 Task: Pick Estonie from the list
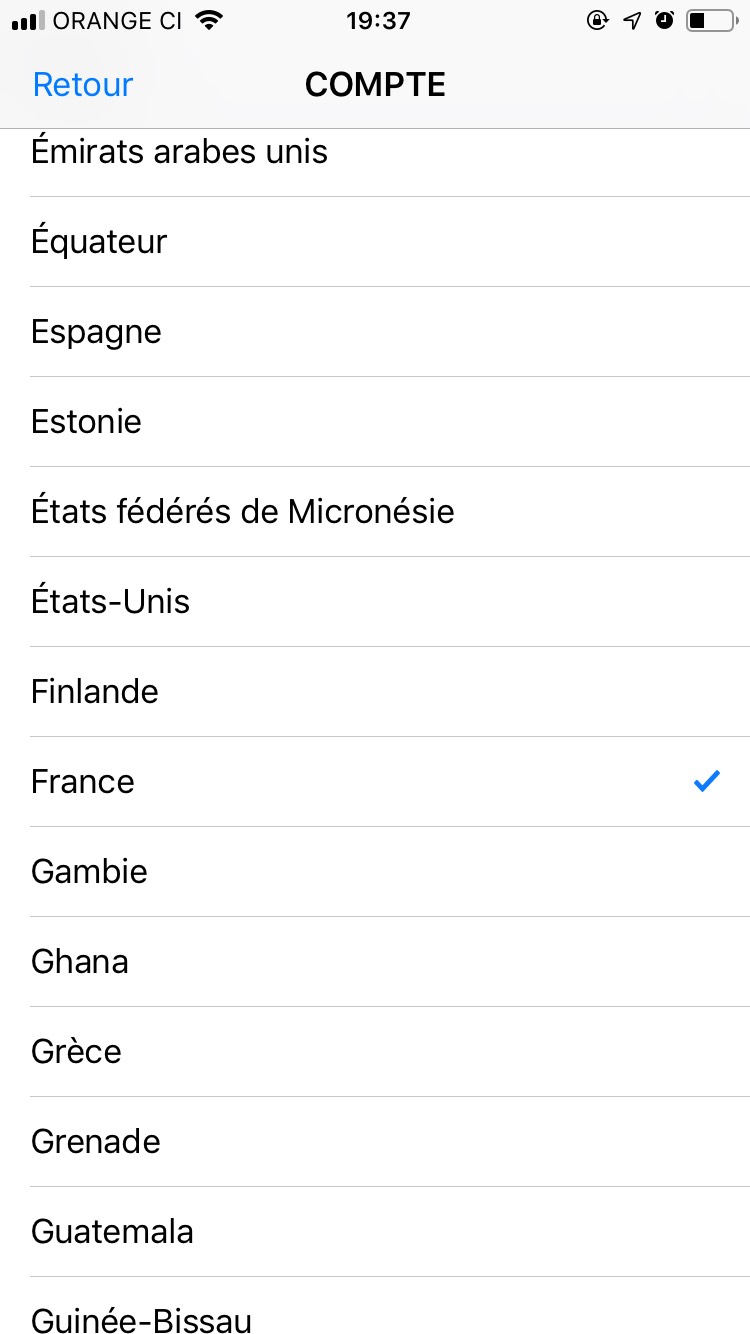click(x=86, y=422)
